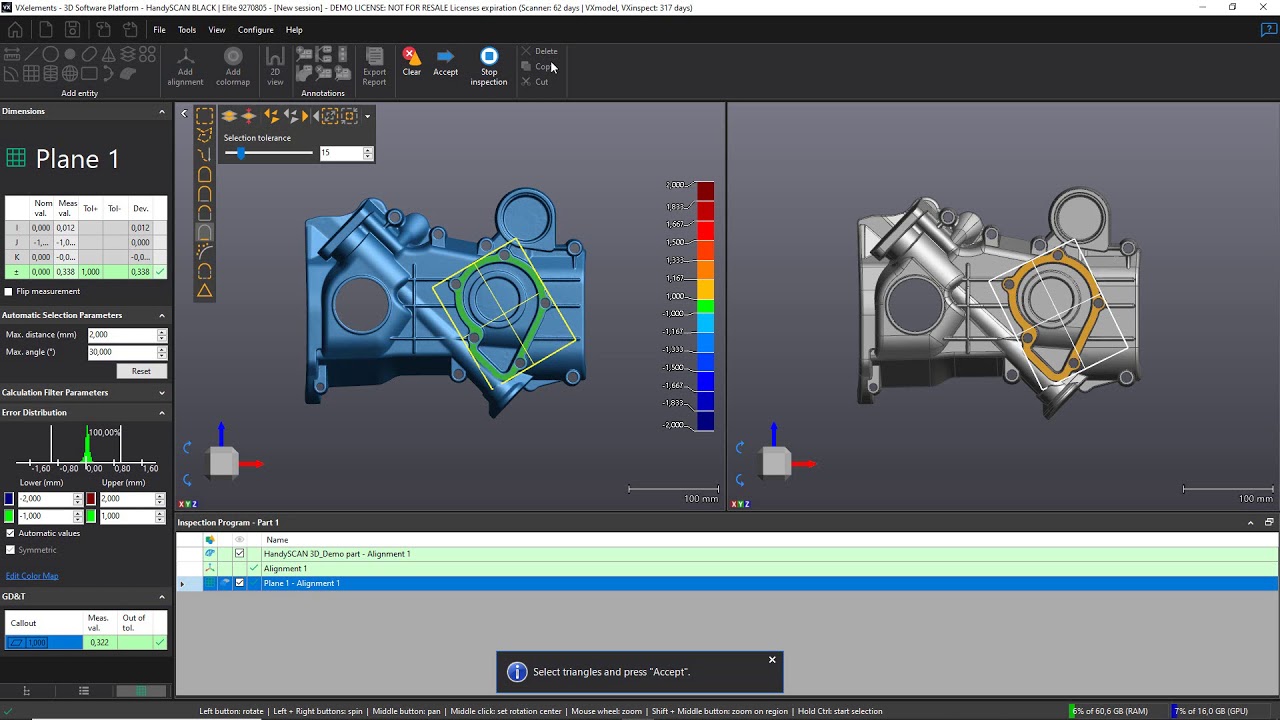Click the Edit Color Map link

point(32,575)
